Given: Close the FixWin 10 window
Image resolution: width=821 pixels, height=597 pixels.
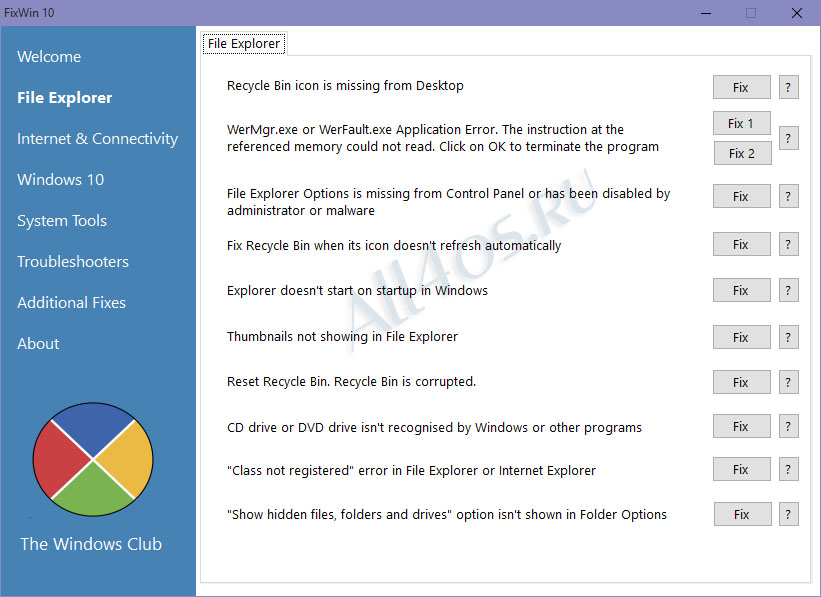Looking at the screenshot, I should click(797, 13).
